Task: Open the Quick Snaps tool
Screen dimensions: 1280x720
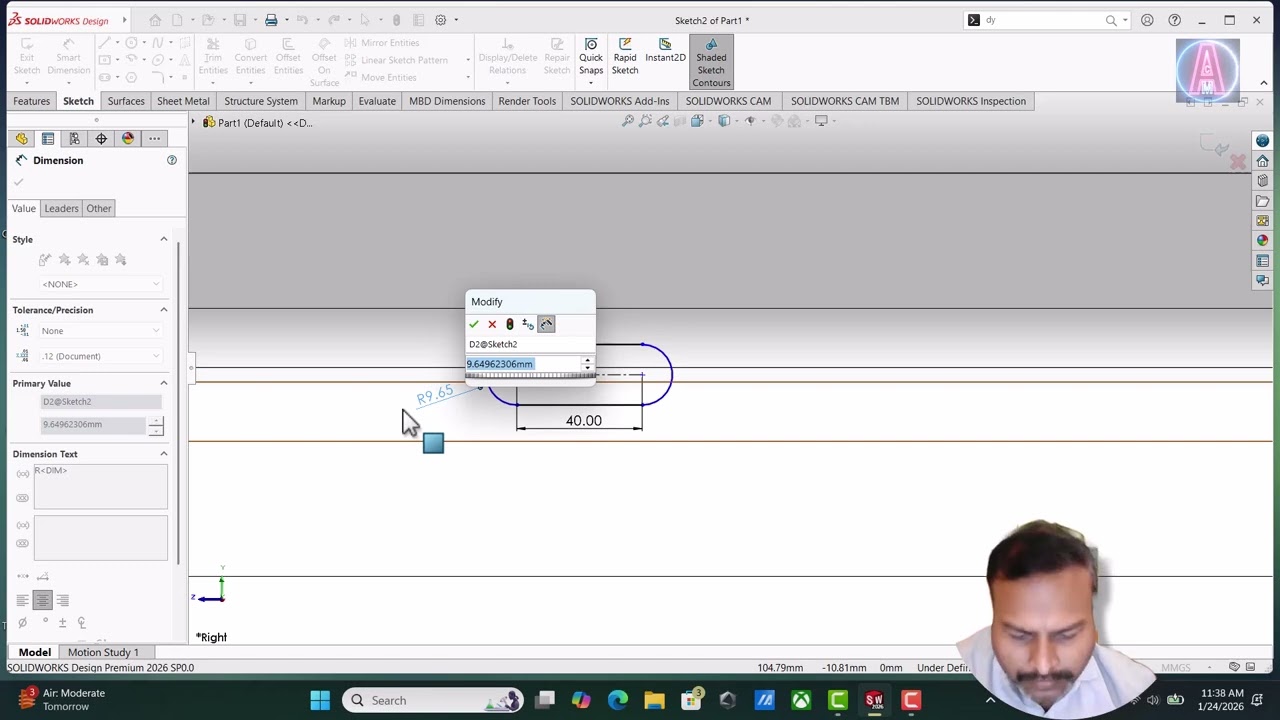Action: [591, 57]
